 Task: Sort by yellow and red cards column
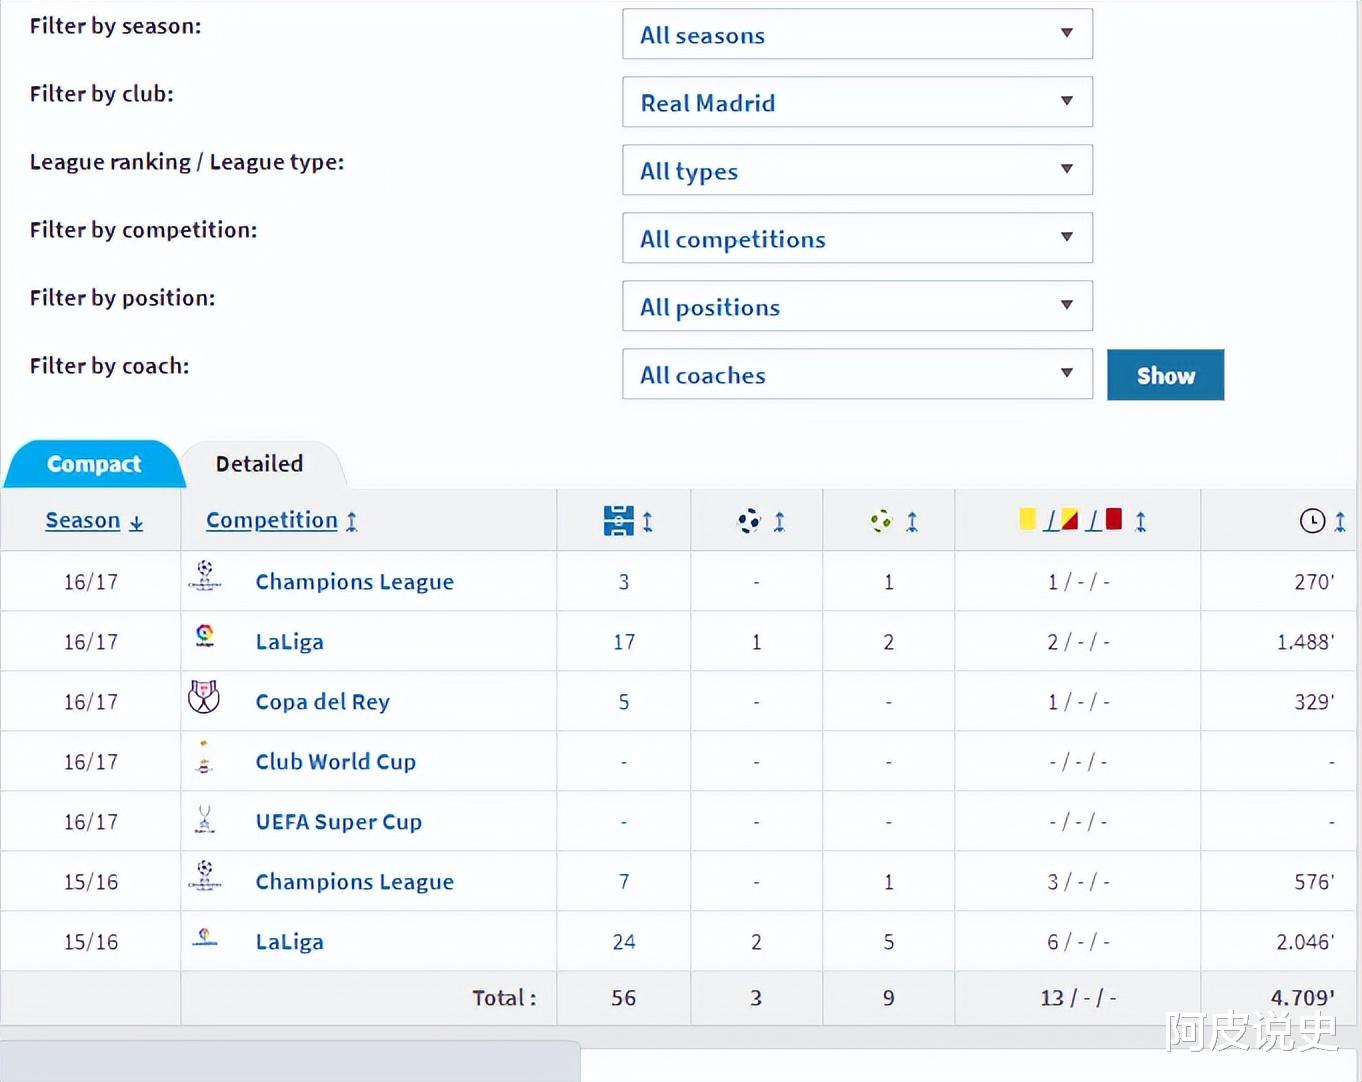pos(1082,520)
